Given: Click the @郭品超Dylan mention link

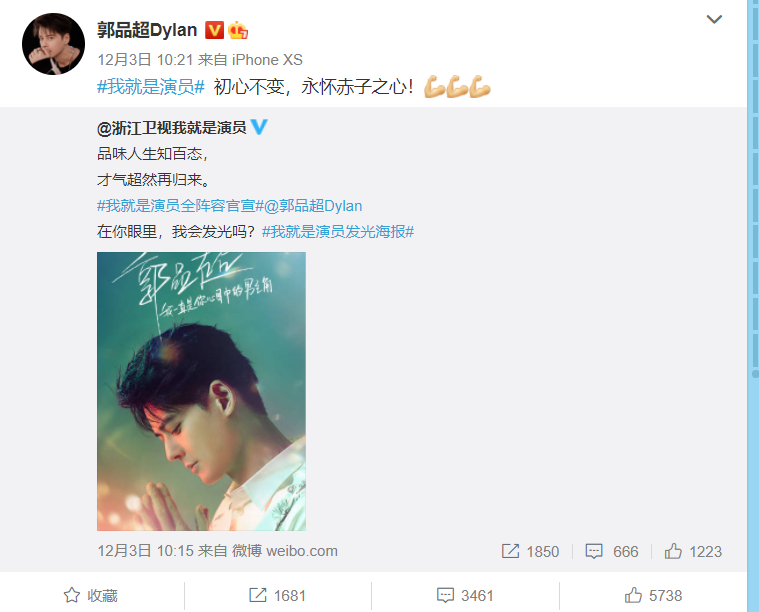Looking at the screenshot, I should 313,206.
